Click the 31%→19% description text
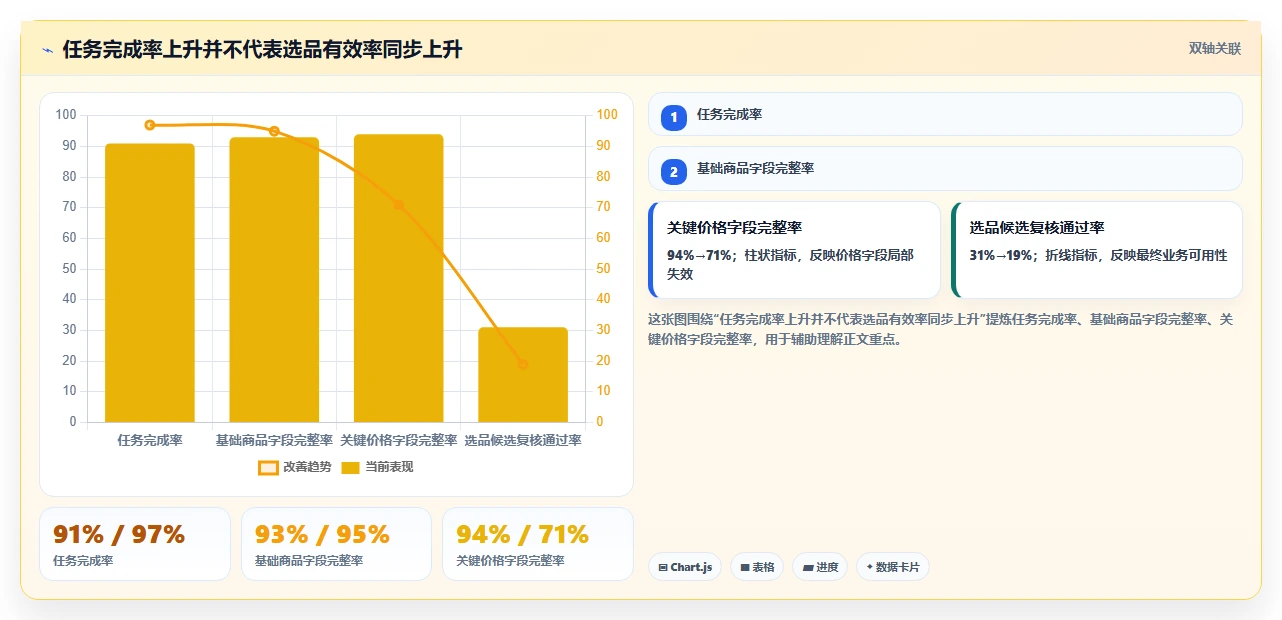 (x=1098, y=255)
